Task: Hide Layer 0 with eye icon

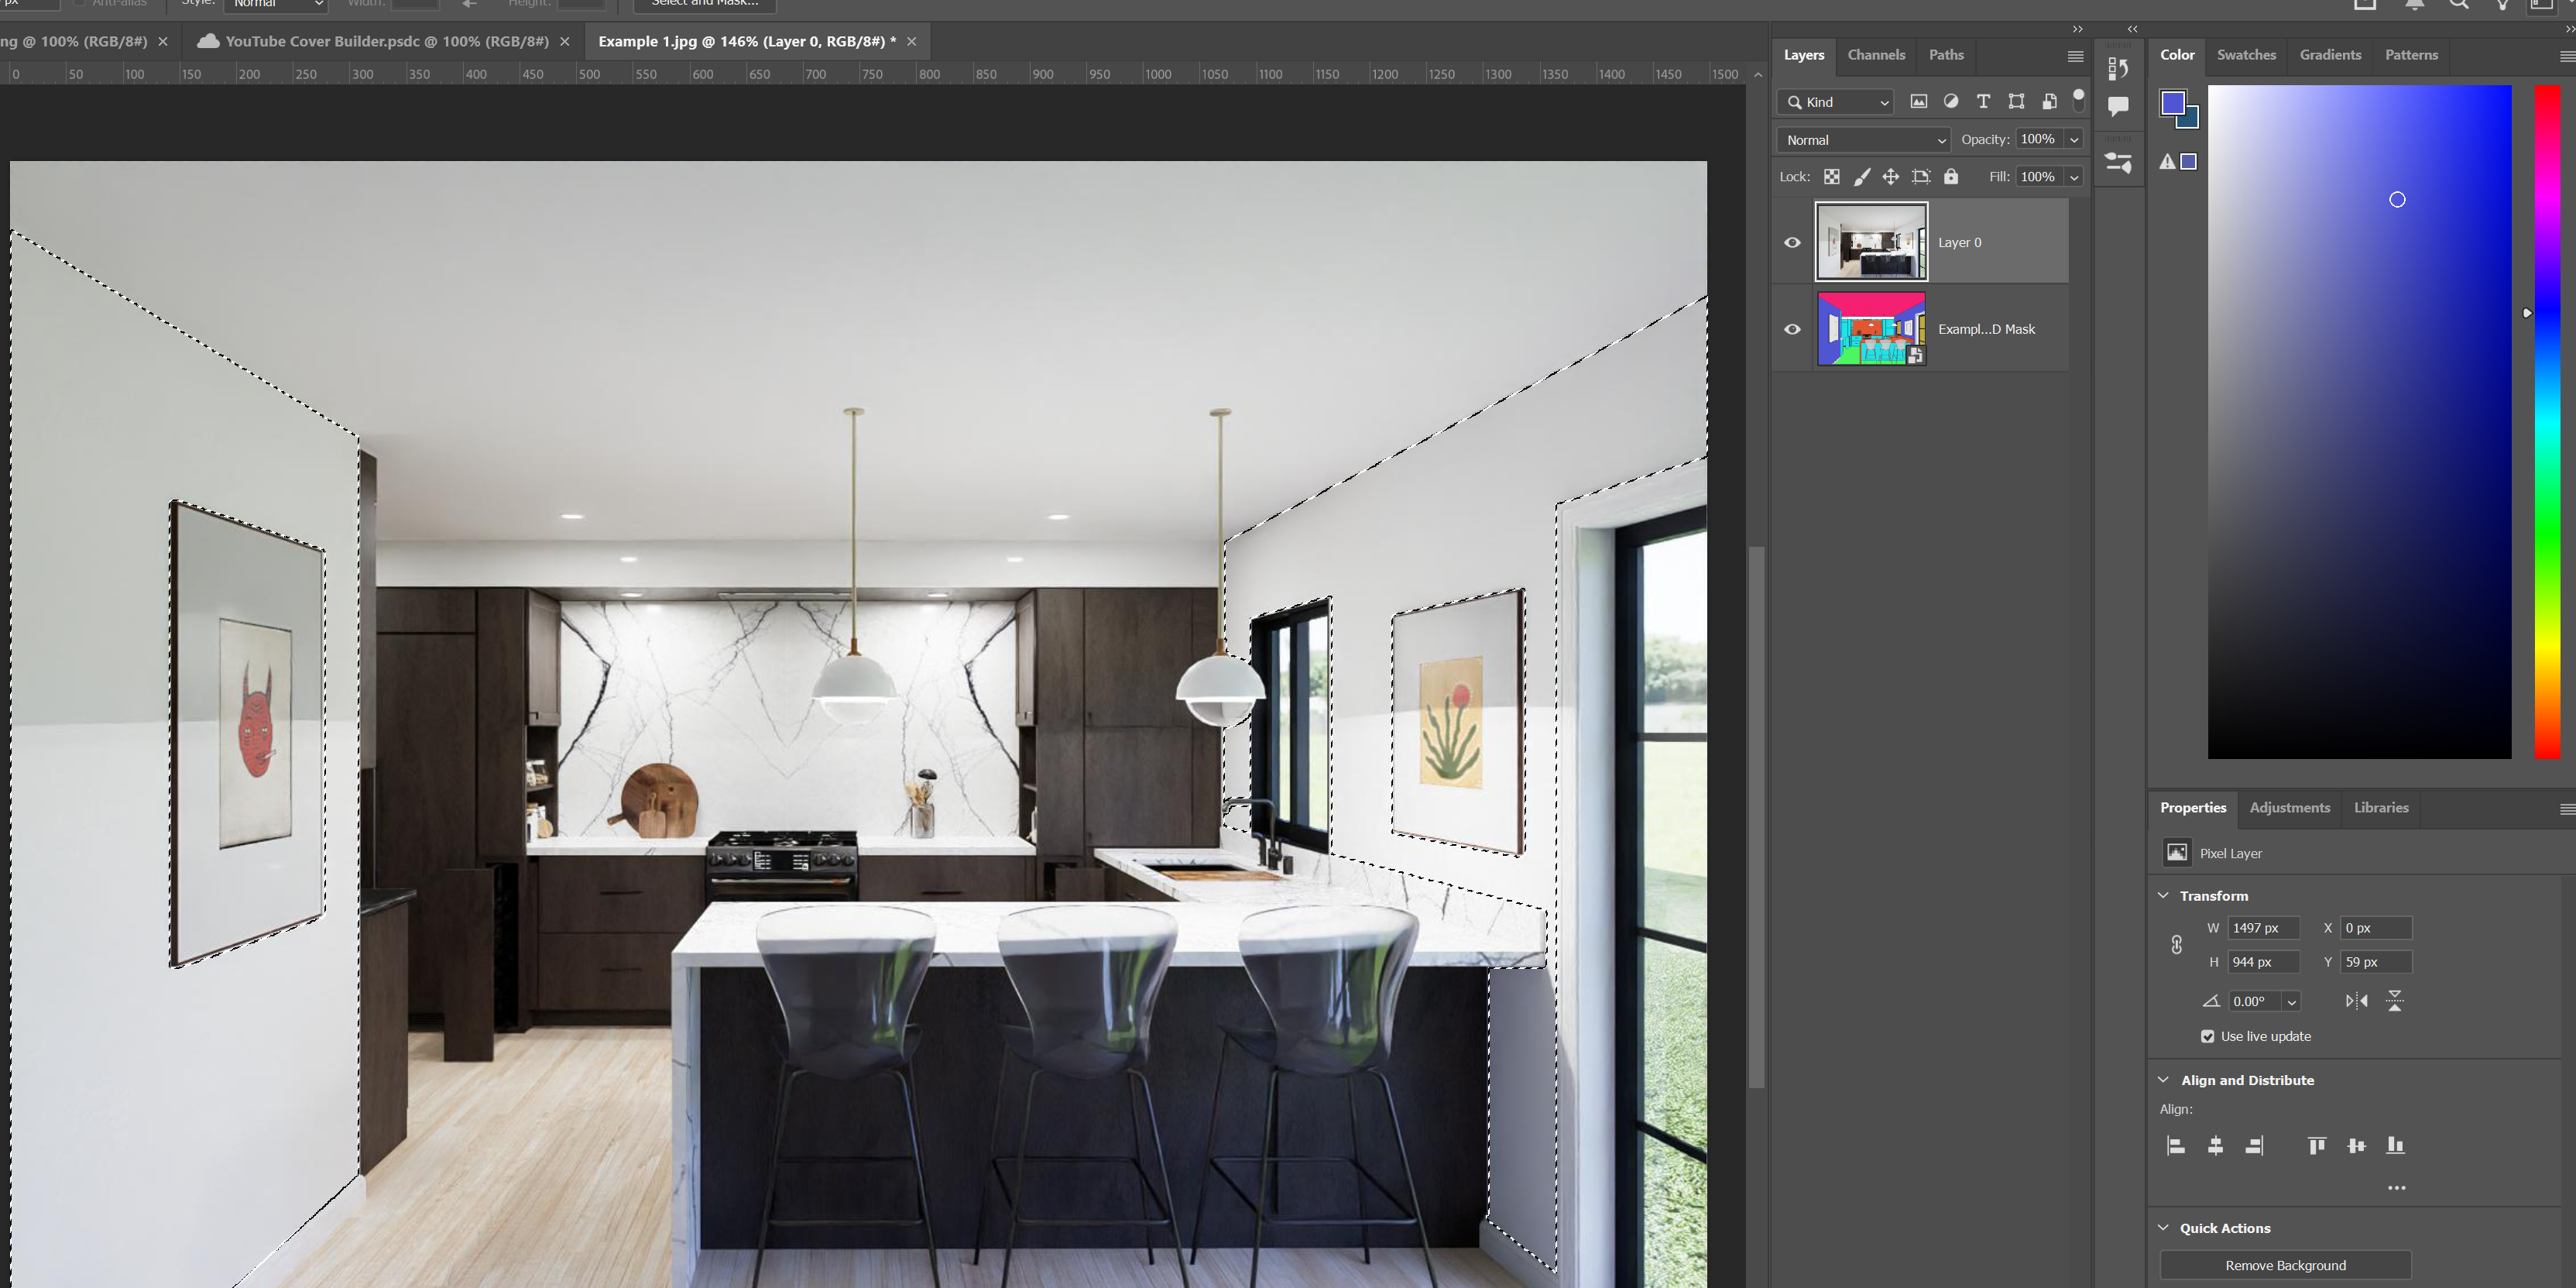Action: click(x=1792, y=242)
